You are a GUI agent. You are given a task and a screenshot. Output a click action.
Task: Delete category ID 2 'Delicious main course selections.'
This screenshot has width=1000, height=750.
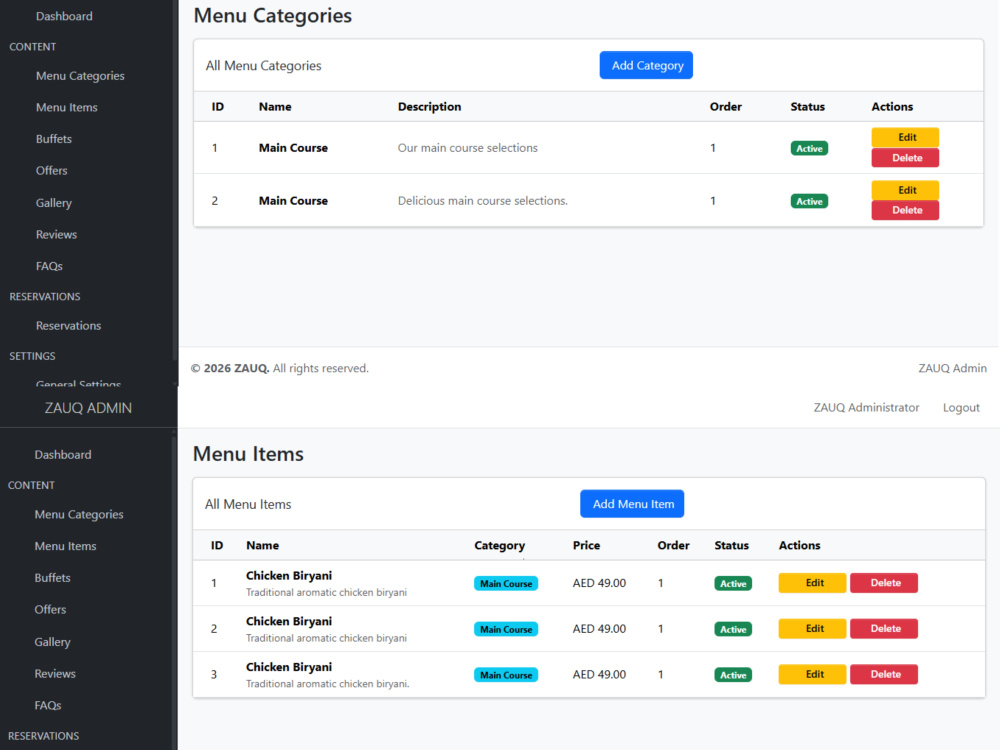pos(905,210)
